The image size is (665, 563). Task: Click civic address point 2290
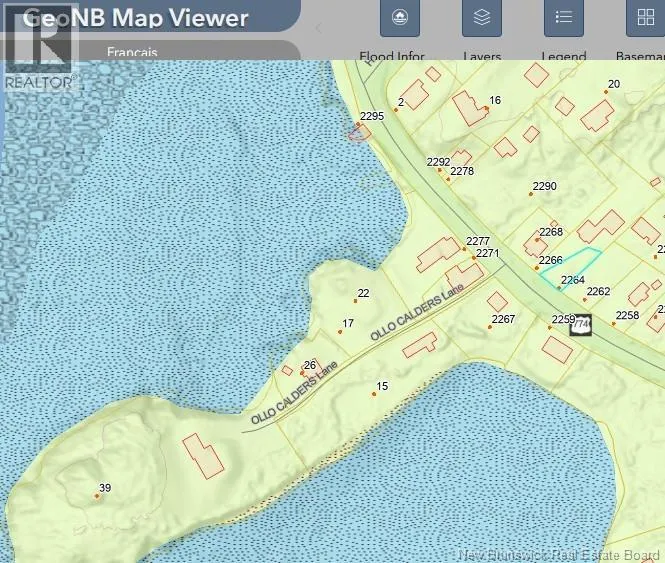pos(531,194)
